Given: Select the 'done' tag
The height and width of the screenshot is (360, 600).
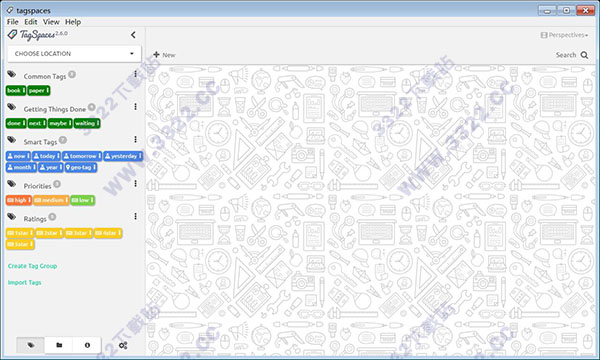Looking at the screenshot, I should pyautogui.click(x=16, y=123).
